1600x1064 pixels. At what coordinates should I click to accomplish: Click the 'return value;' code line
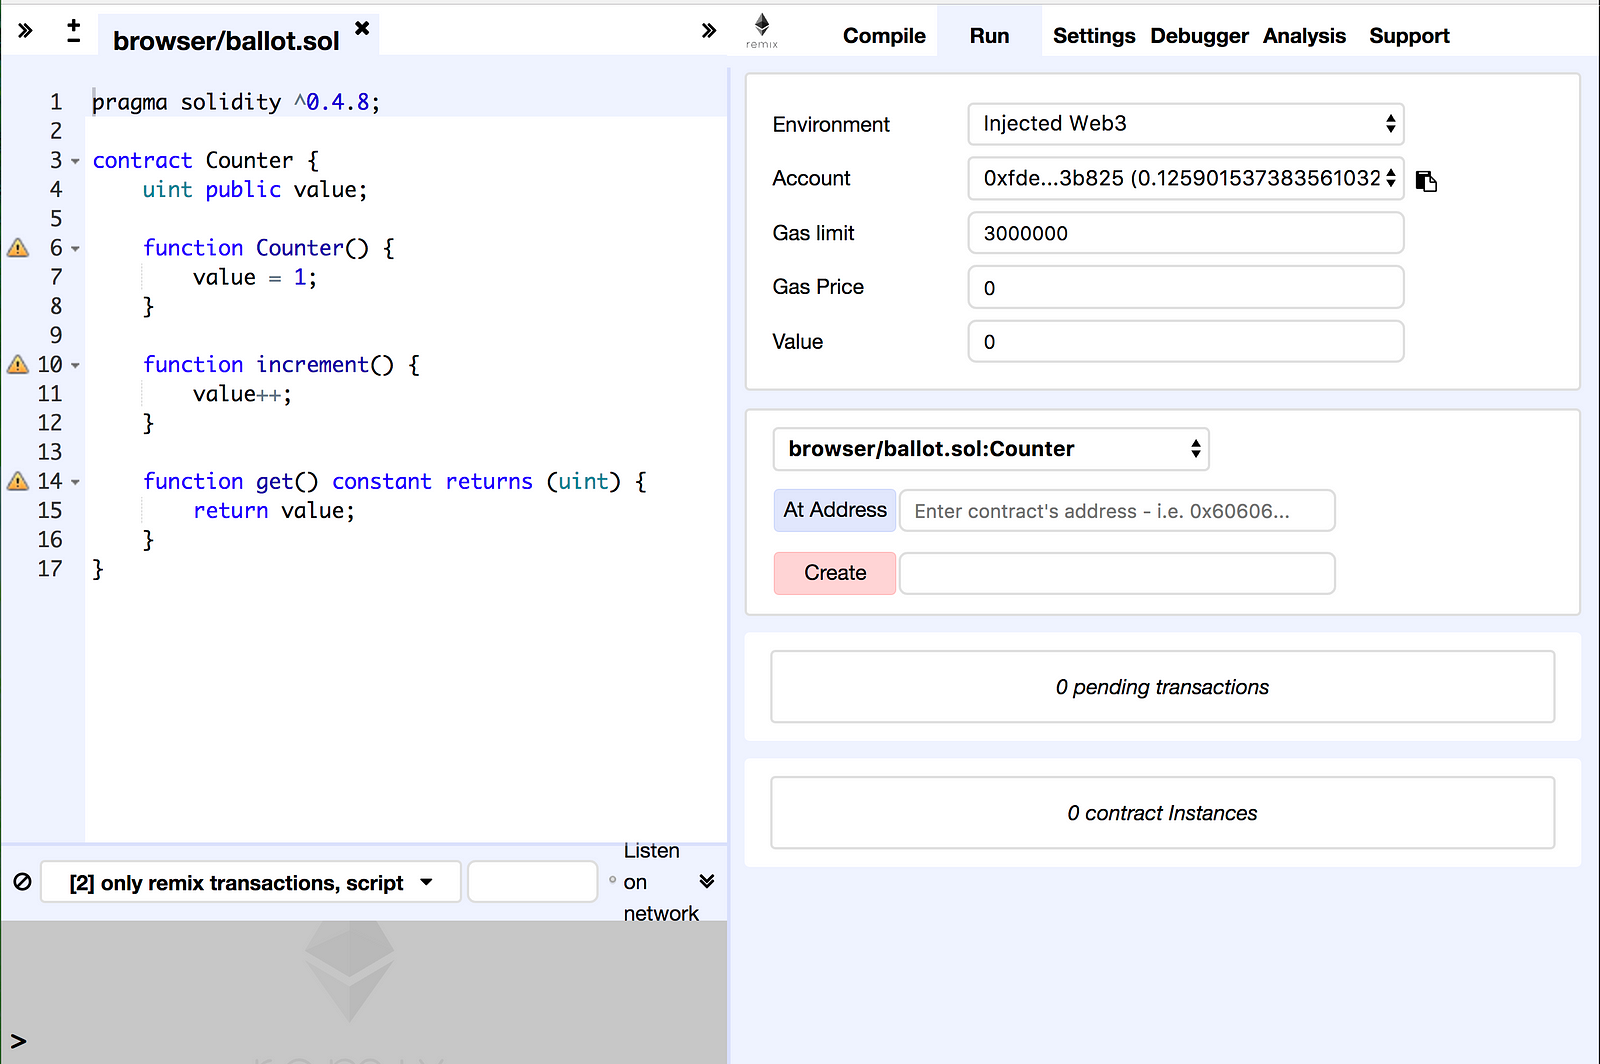(274, 511)
